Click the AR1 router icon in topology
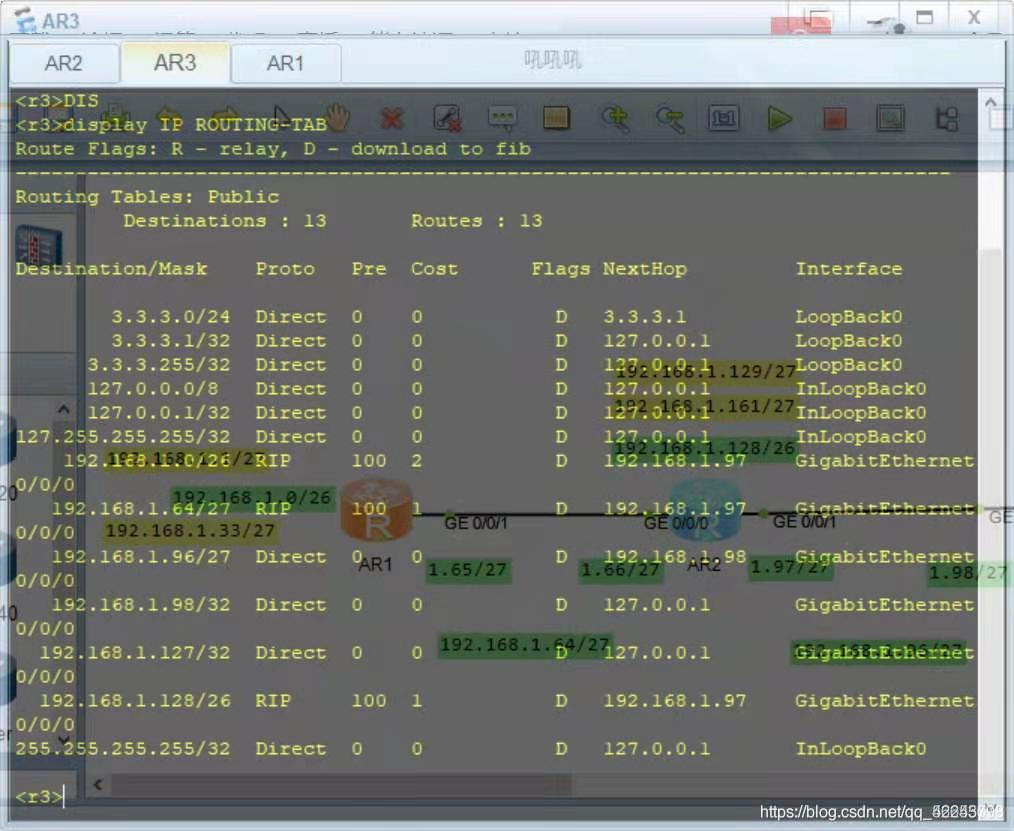The width and height of the screenshot is (1014, 831). point(376,510)
